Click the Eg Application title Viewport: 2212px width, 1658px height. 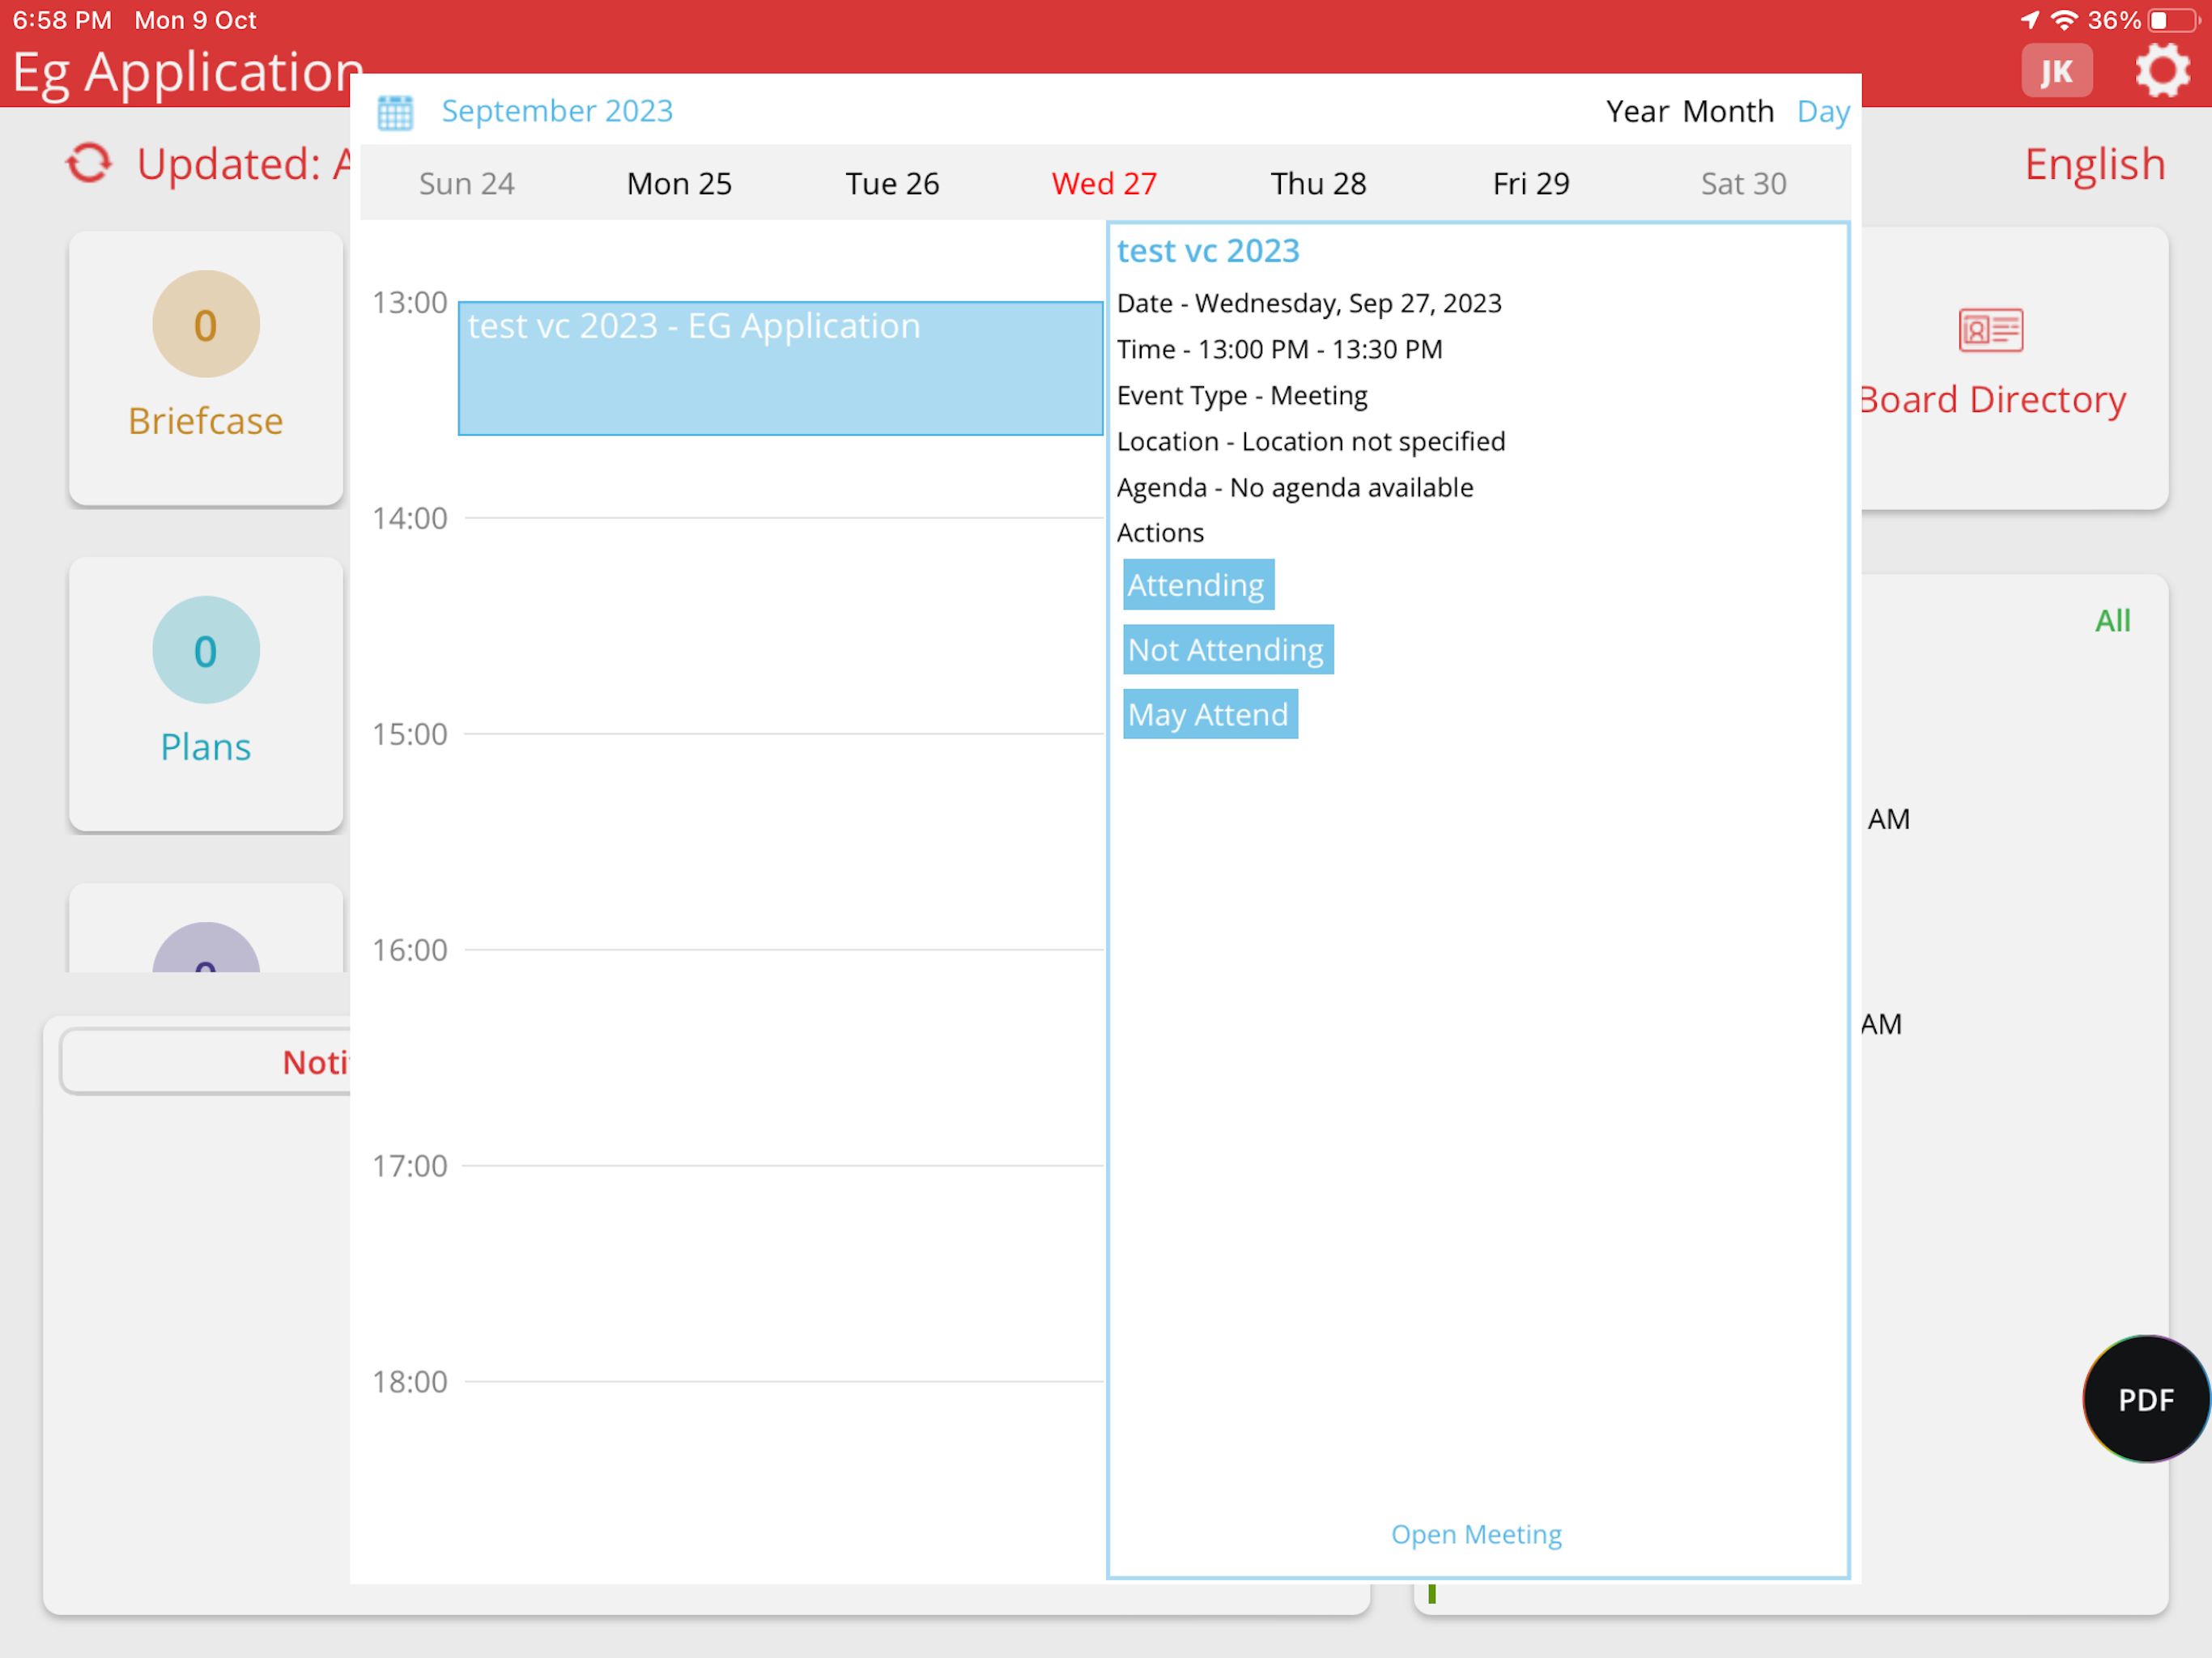coord(187,72)
